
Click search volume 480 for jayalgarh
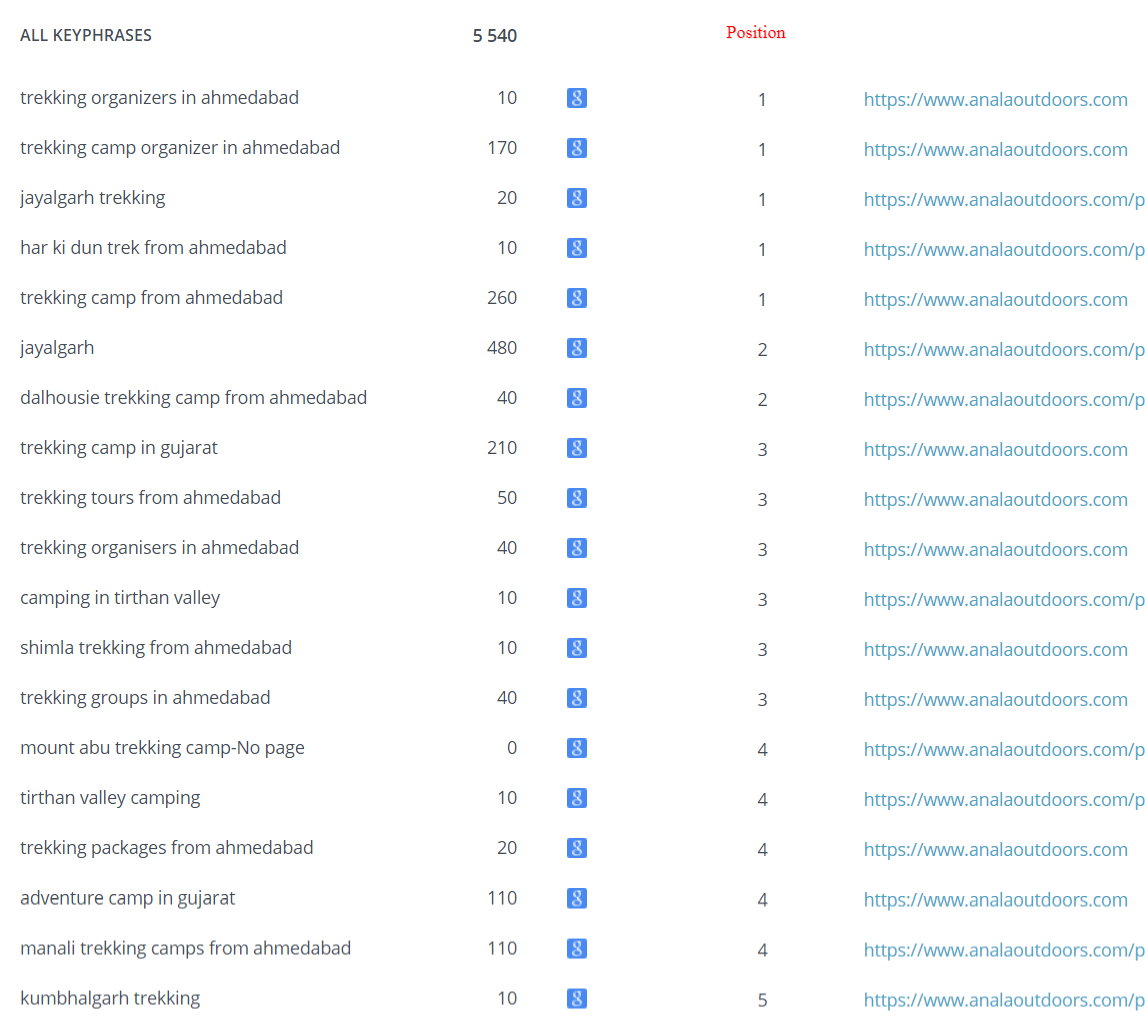tap(502, 348)
